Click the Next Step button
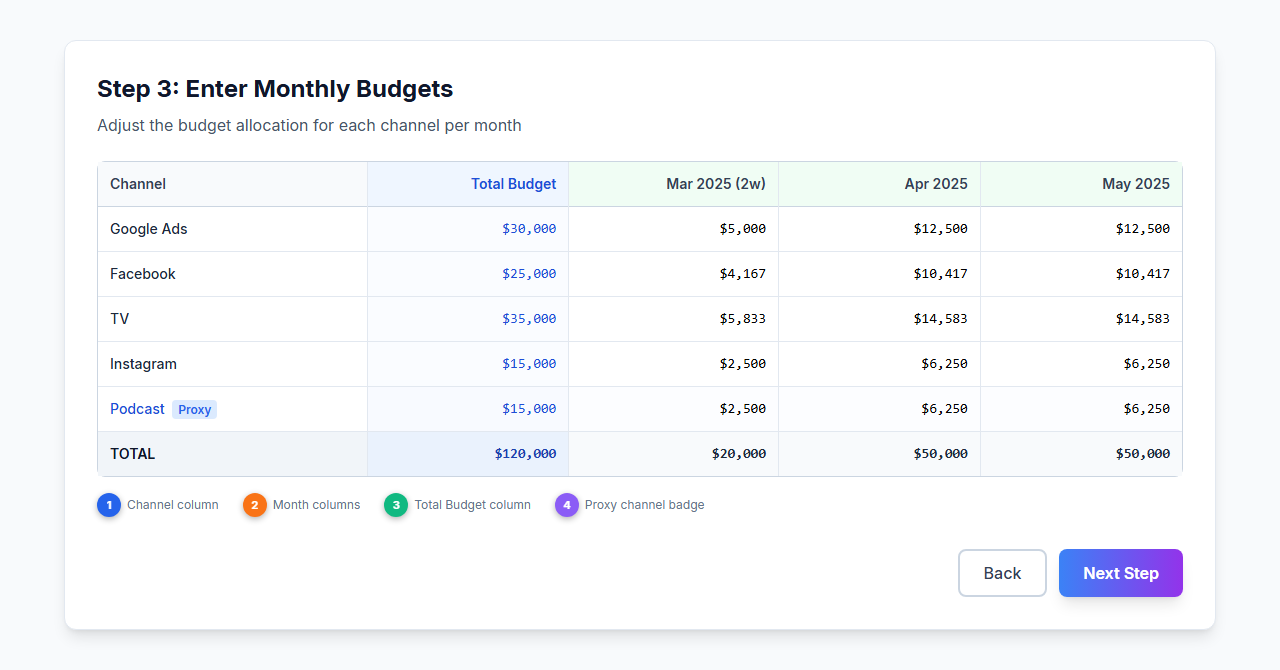Image resolution: width=1280 pixels, height=670 pixels. pos(1121,573)
